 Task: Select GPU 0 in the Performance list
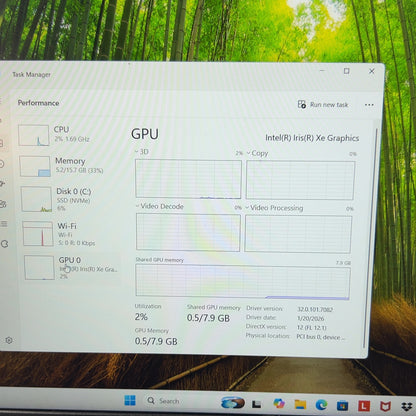coord(72,267)
